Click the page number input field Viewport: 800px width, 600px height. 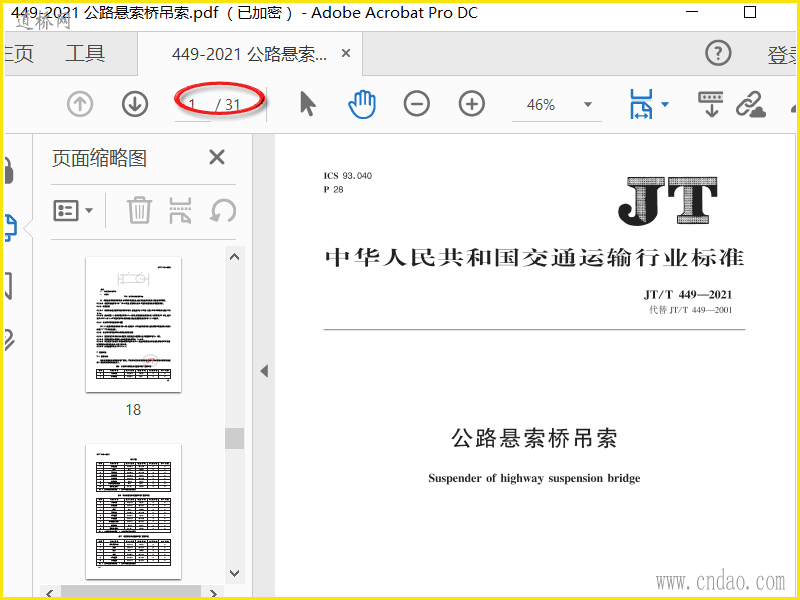coord(193,105)
